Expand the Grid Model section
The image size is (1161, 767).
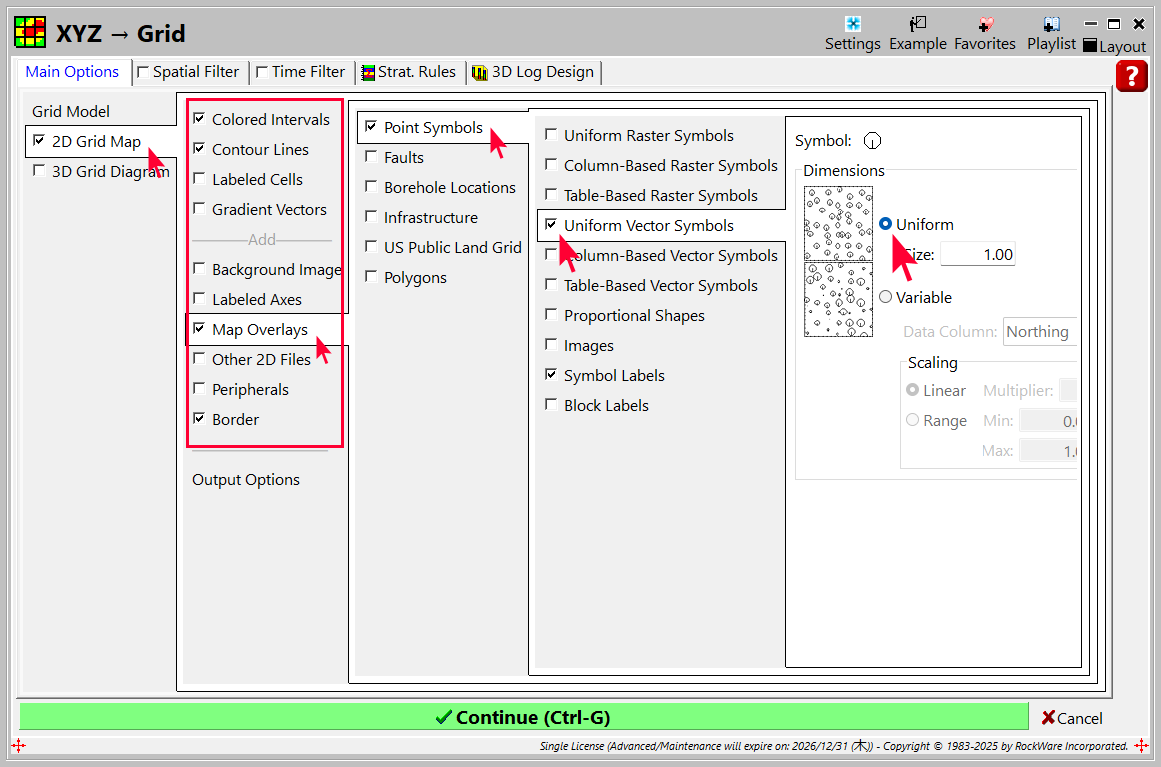[71, 112]
